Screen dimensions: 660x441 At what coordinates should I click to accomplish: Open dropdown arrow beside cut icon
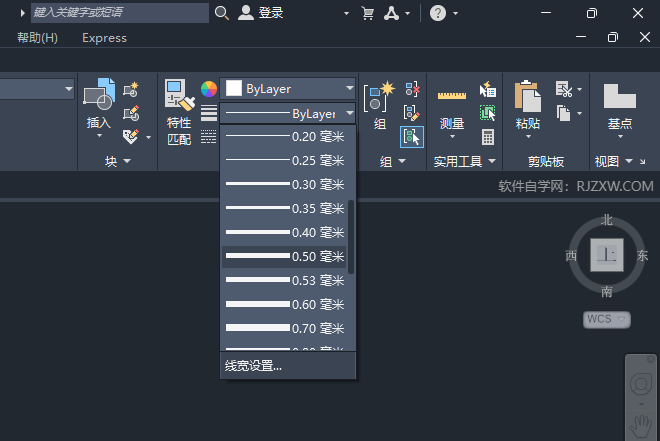(x=579, y=89)
